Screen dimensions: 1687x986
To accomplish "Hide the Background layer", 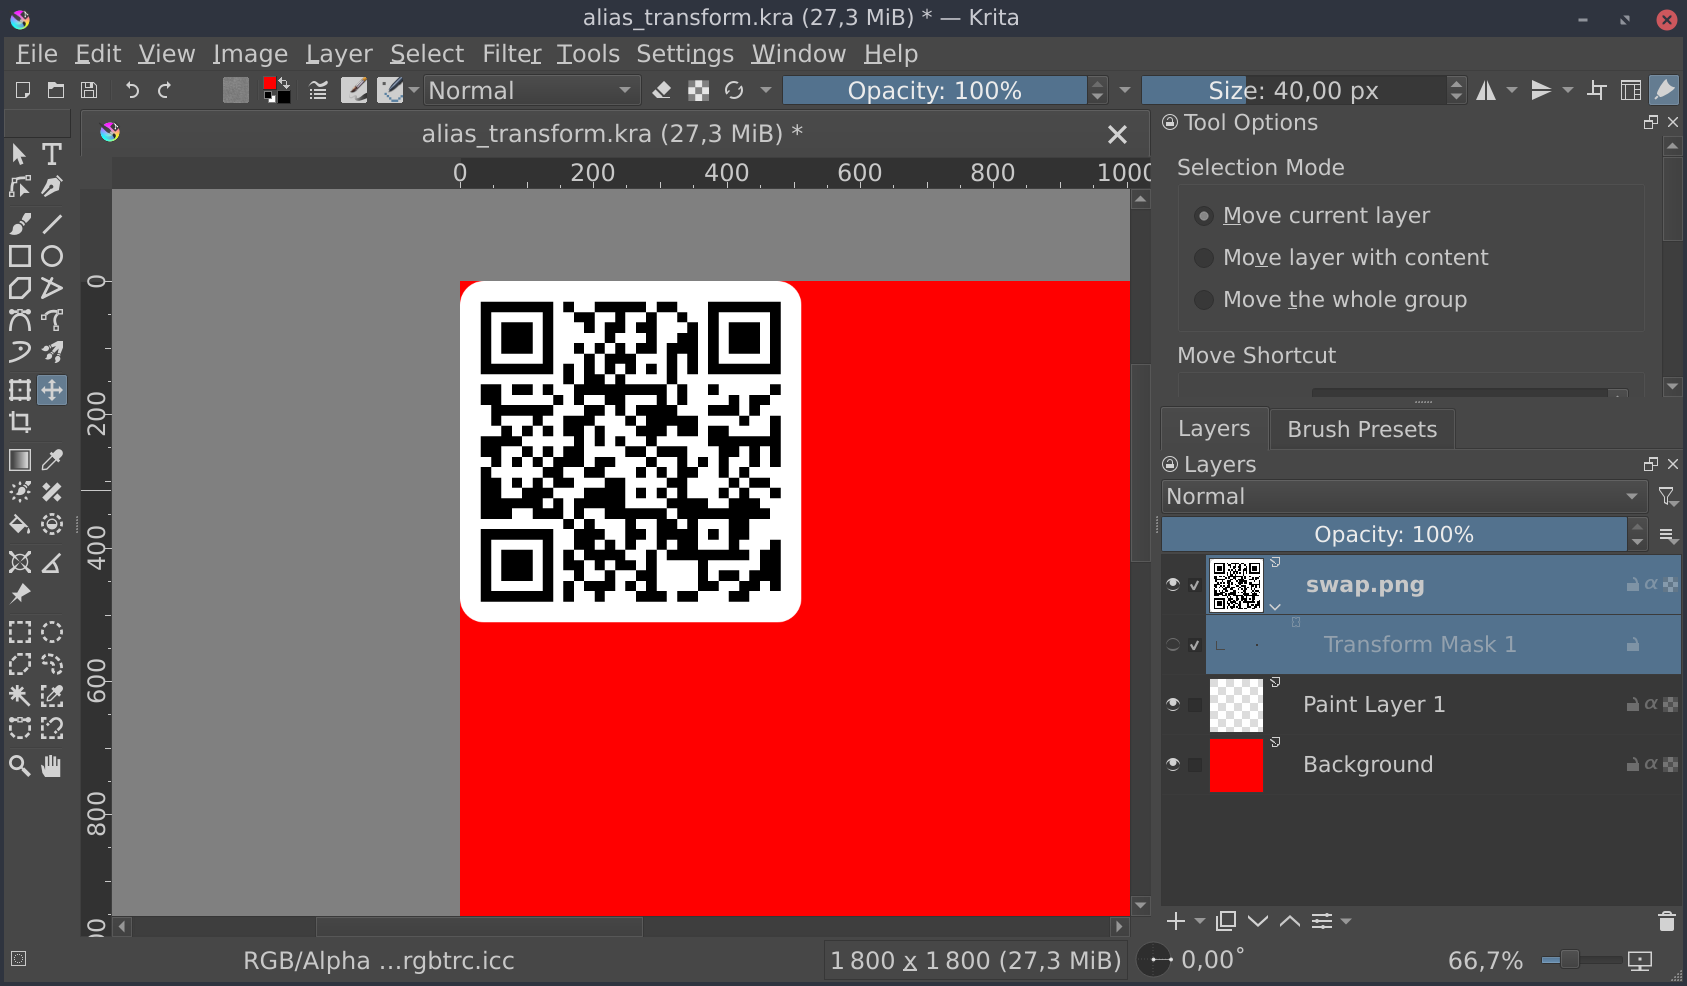I will (1173, 764).
